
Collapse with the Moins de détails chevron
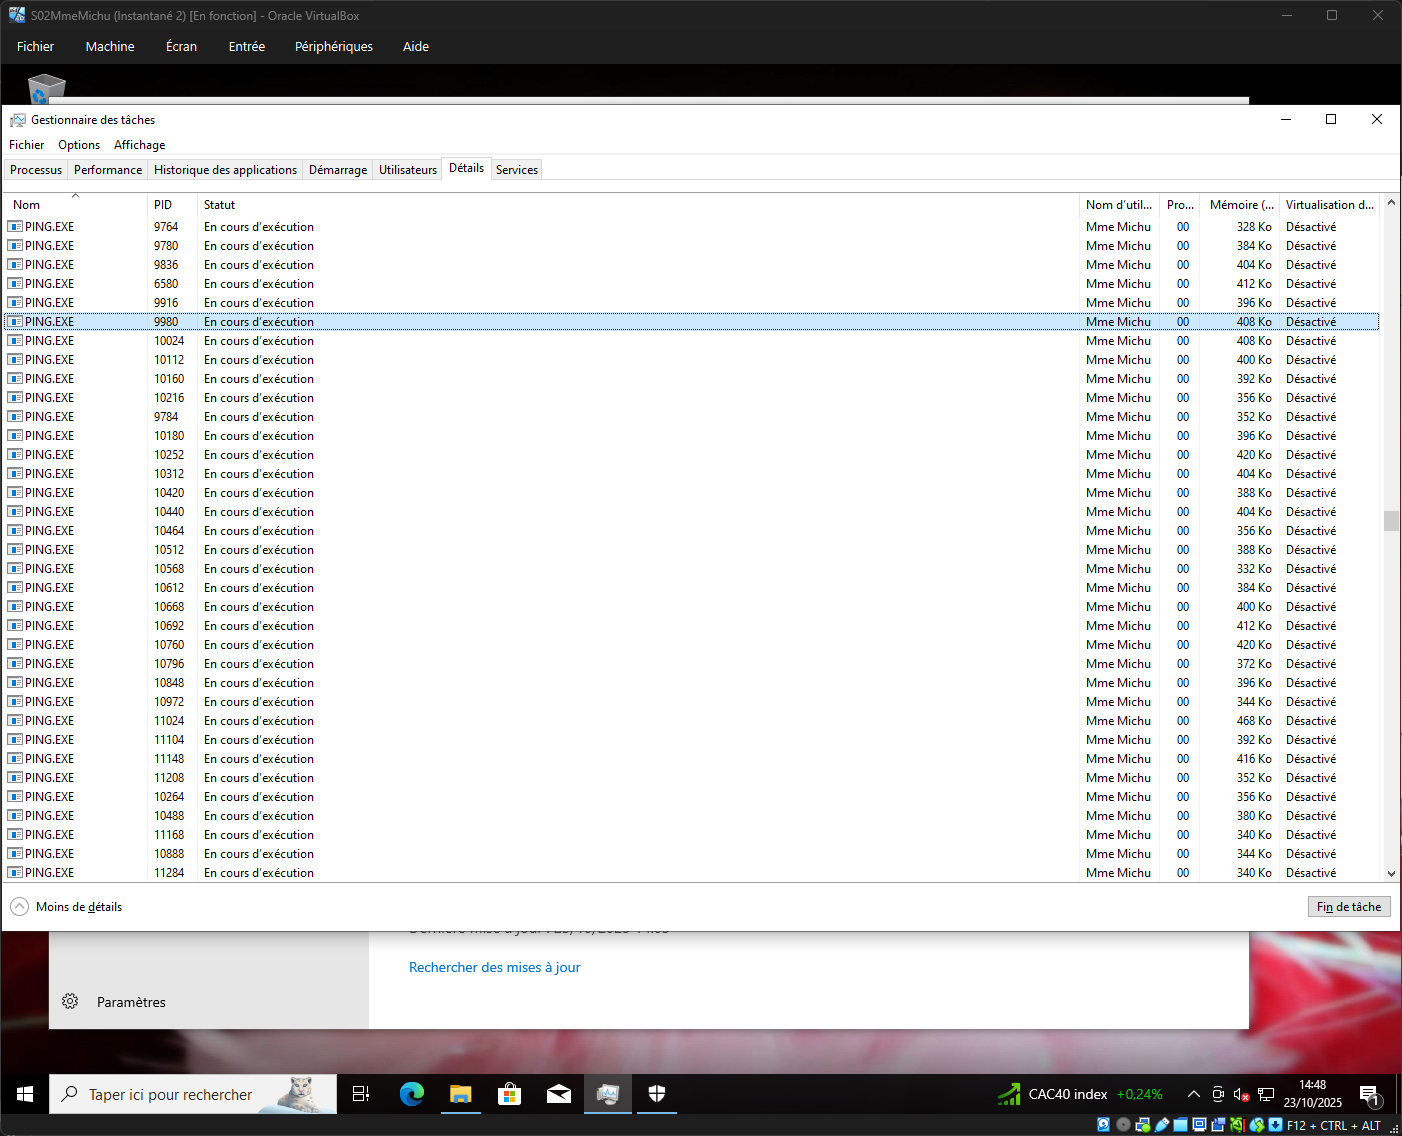pyautogui.click(x=20, y=907)
